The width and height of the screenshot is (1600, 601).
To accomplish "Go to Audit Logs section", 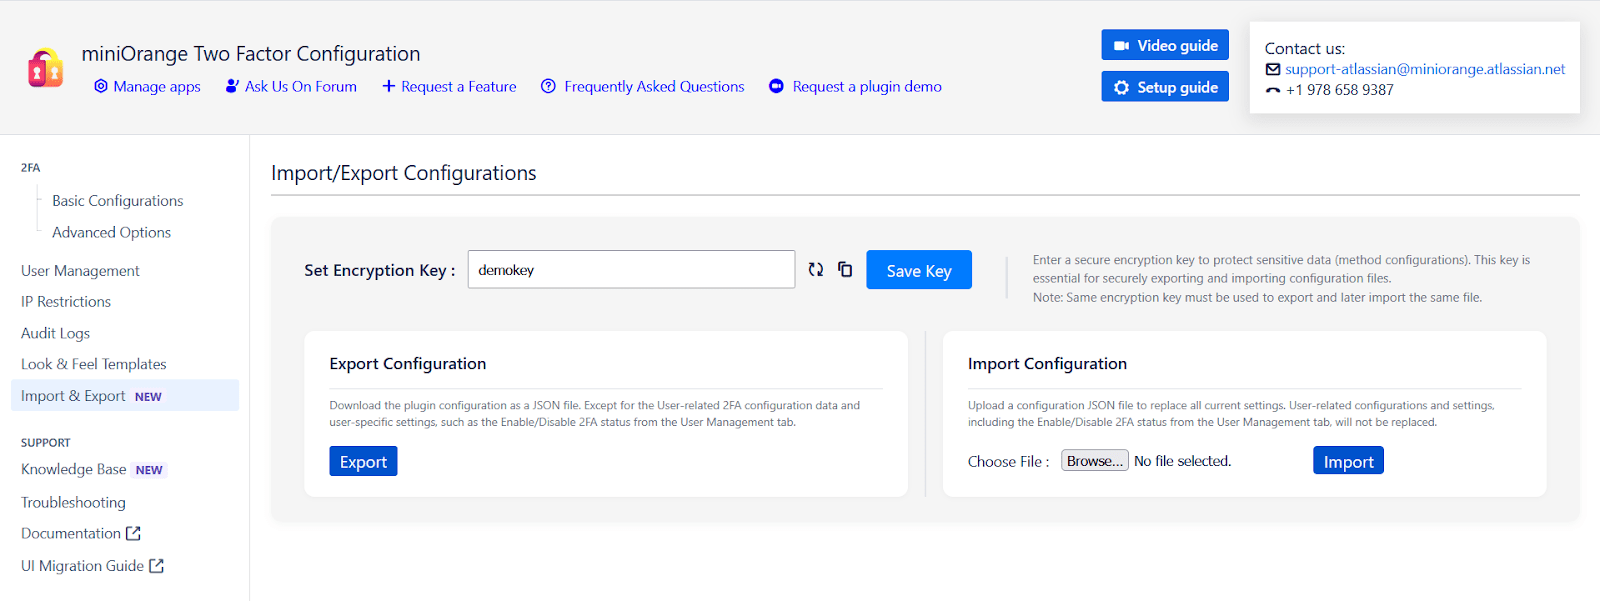I will click(55, 333).
